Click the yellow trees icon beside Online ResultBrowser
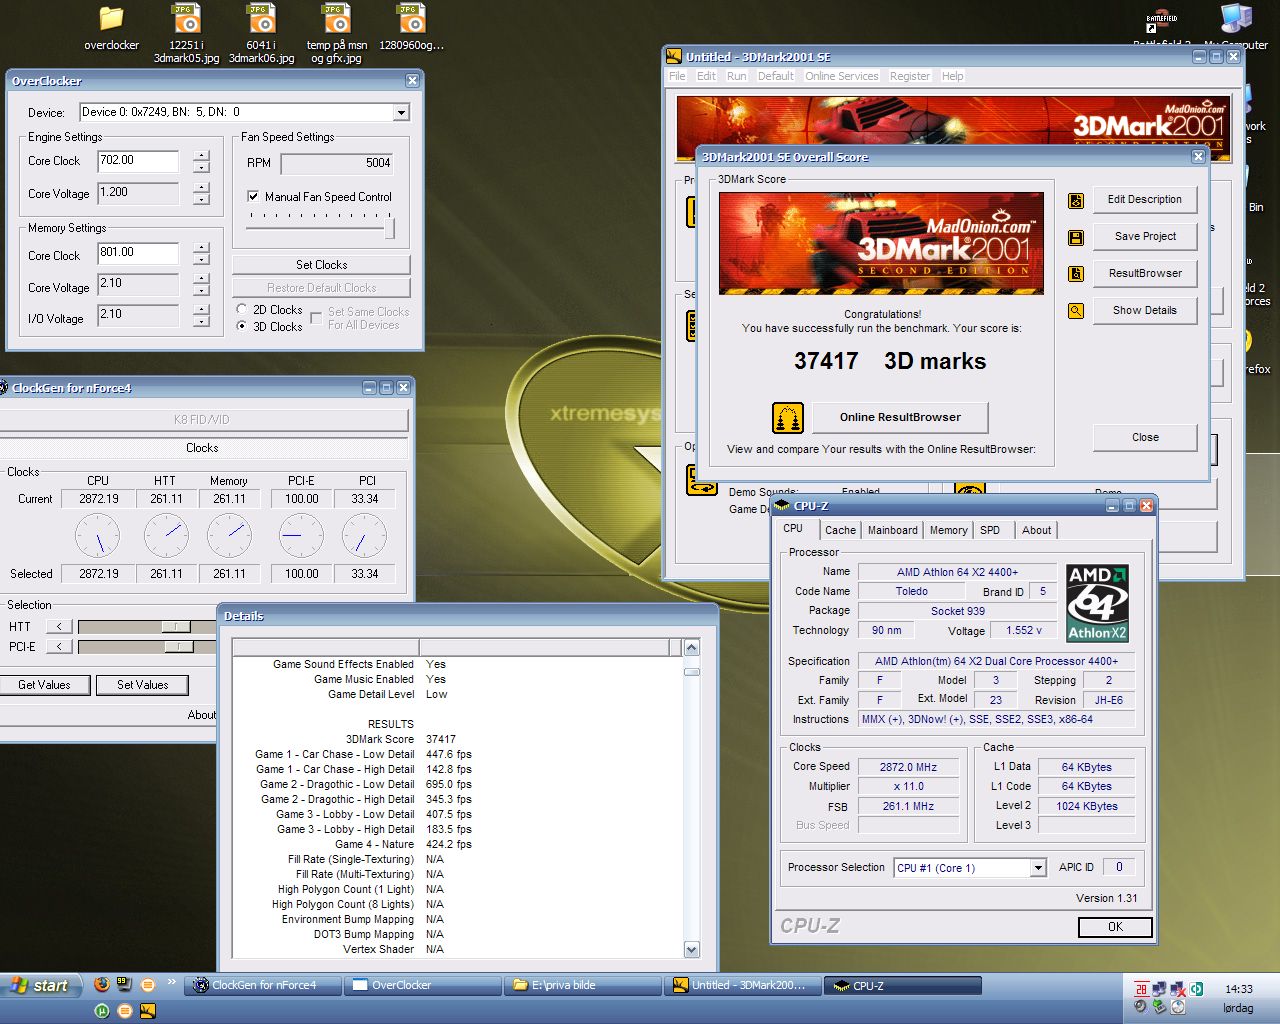The width and height of the screenshot is (1280, 1024). click(788, 418)
